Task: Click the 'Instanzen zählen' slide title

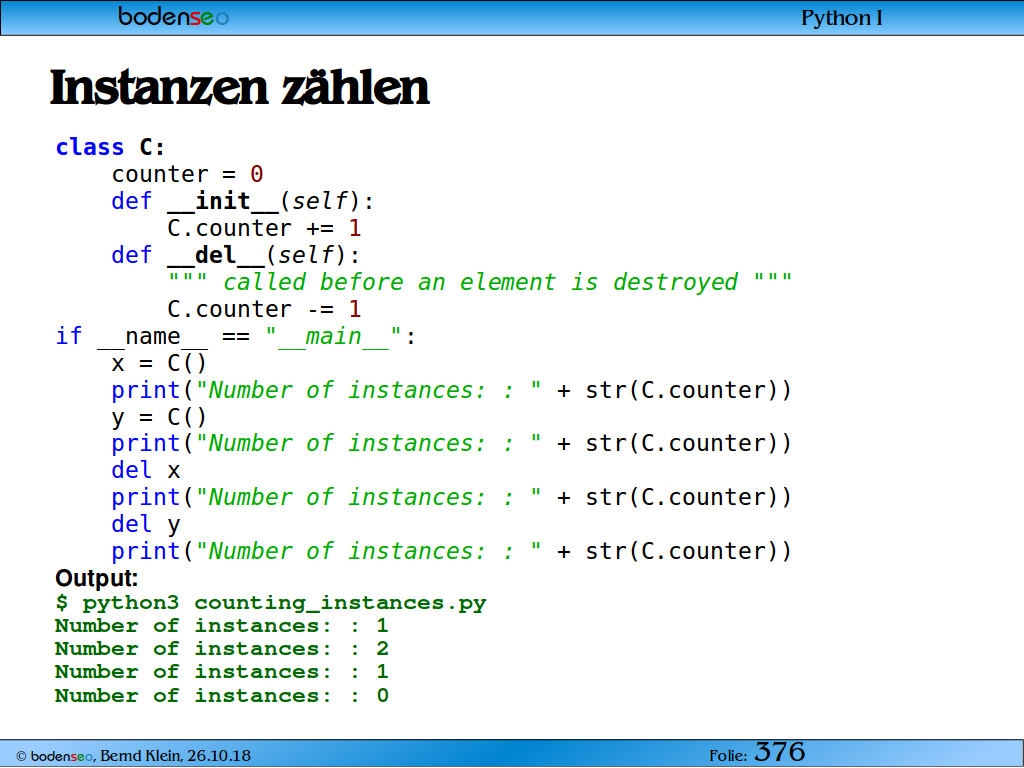Action: [x=240, y=88]
